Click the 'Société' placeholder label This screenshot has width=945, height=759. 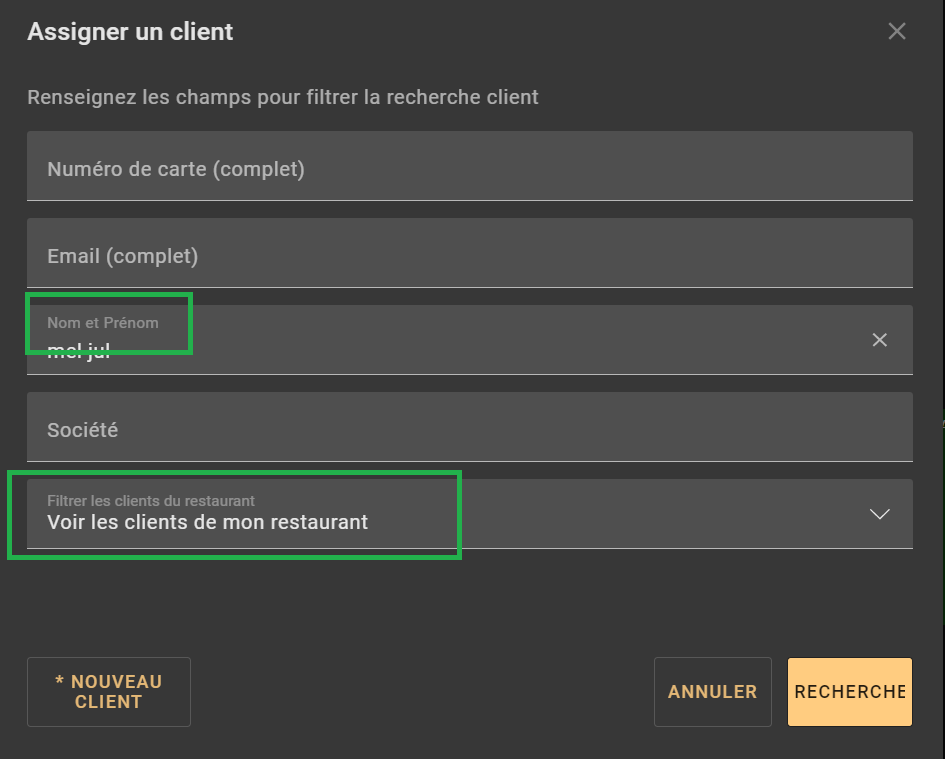click(x=82, y=430)
